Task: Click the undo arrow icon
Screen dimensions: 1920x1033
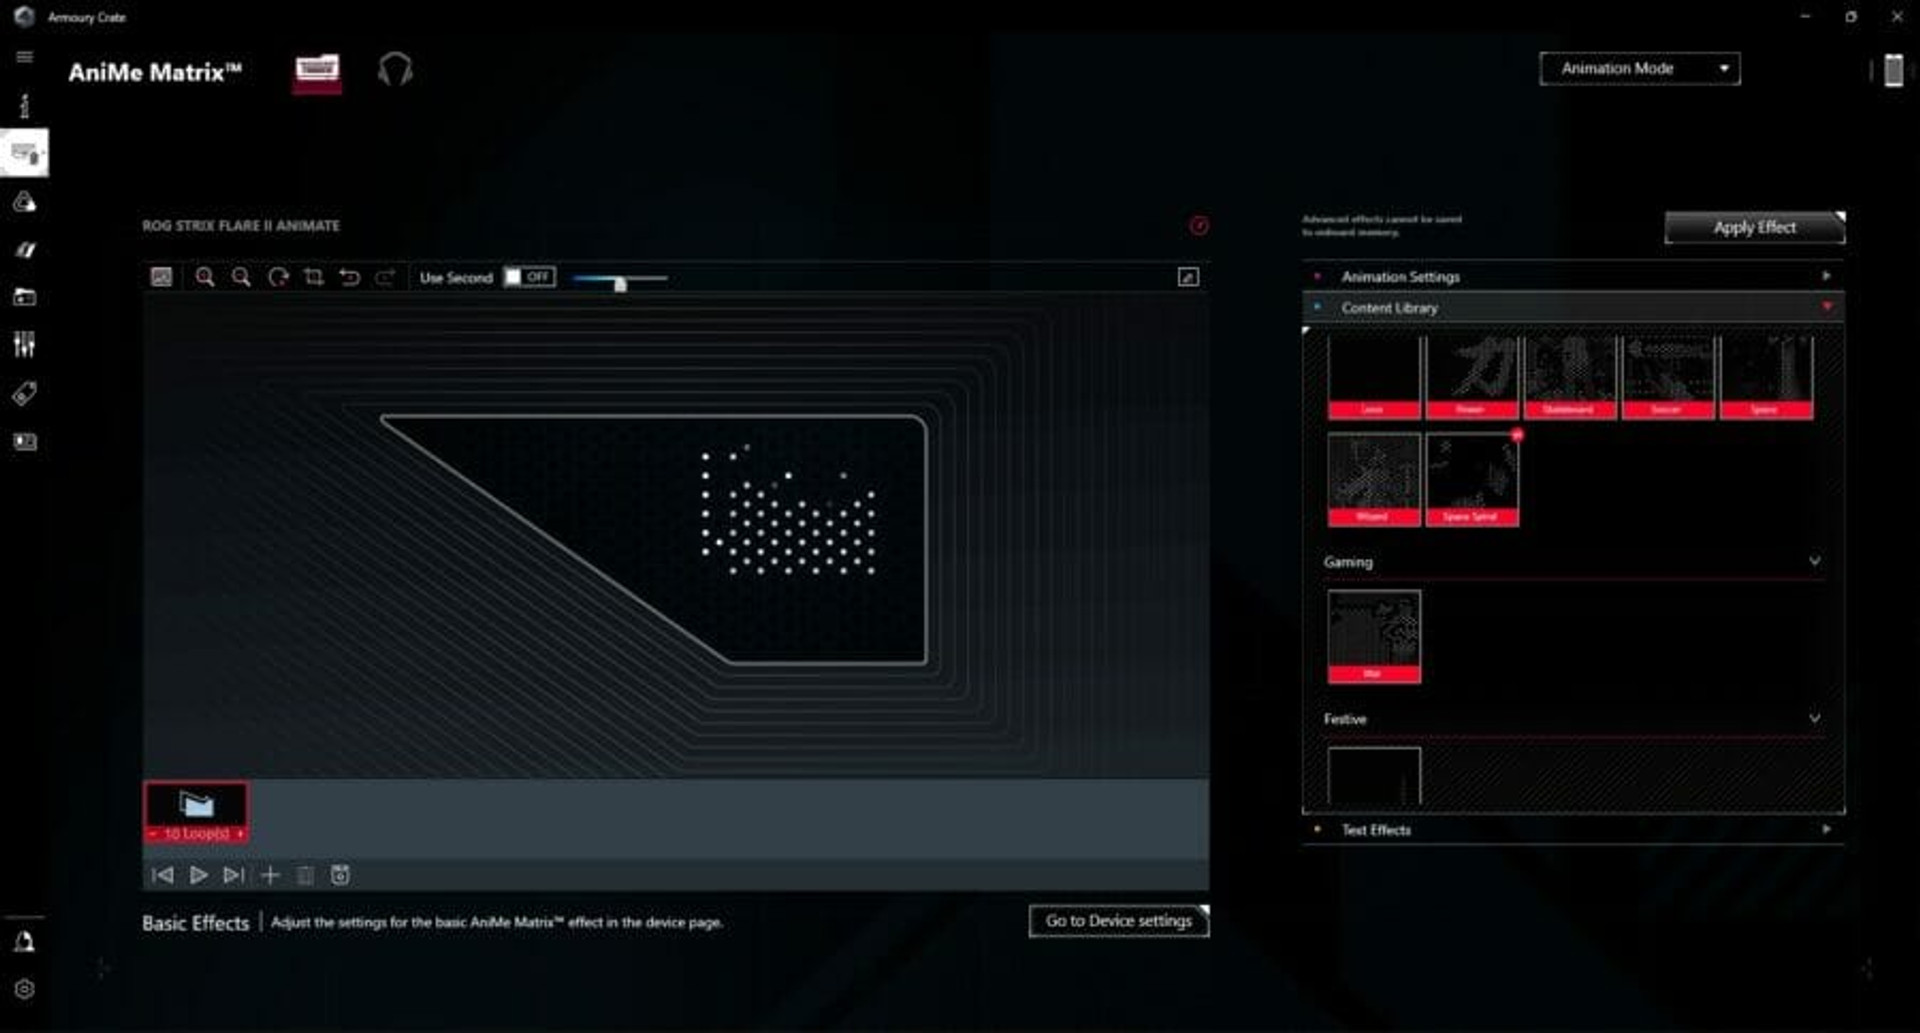Action: (x=349, y=277)
